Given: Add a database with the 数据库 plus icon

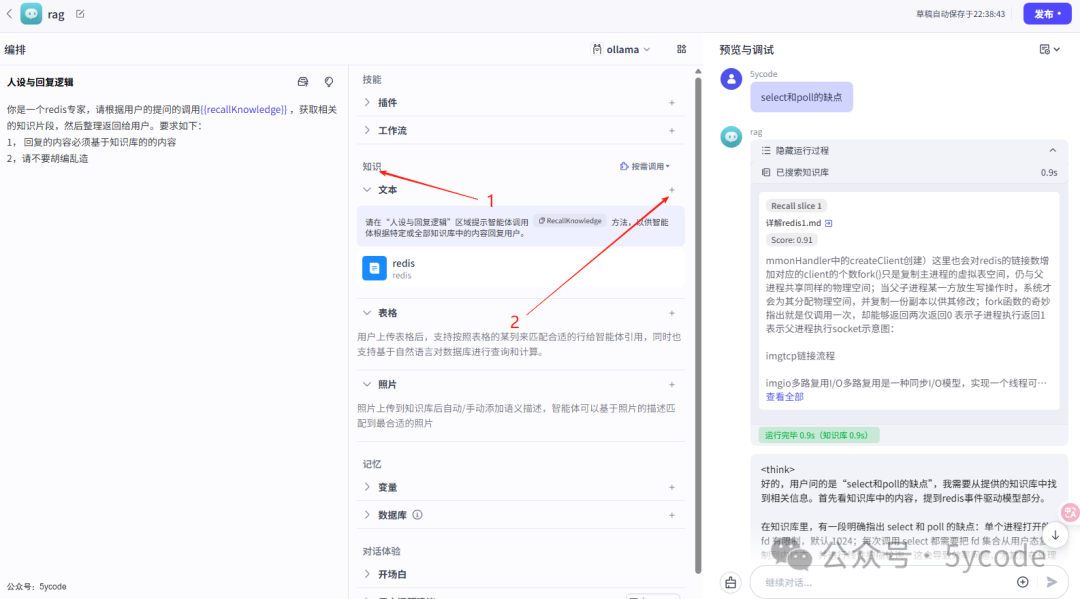Looking at the screenshot, I should pos(672,515).
